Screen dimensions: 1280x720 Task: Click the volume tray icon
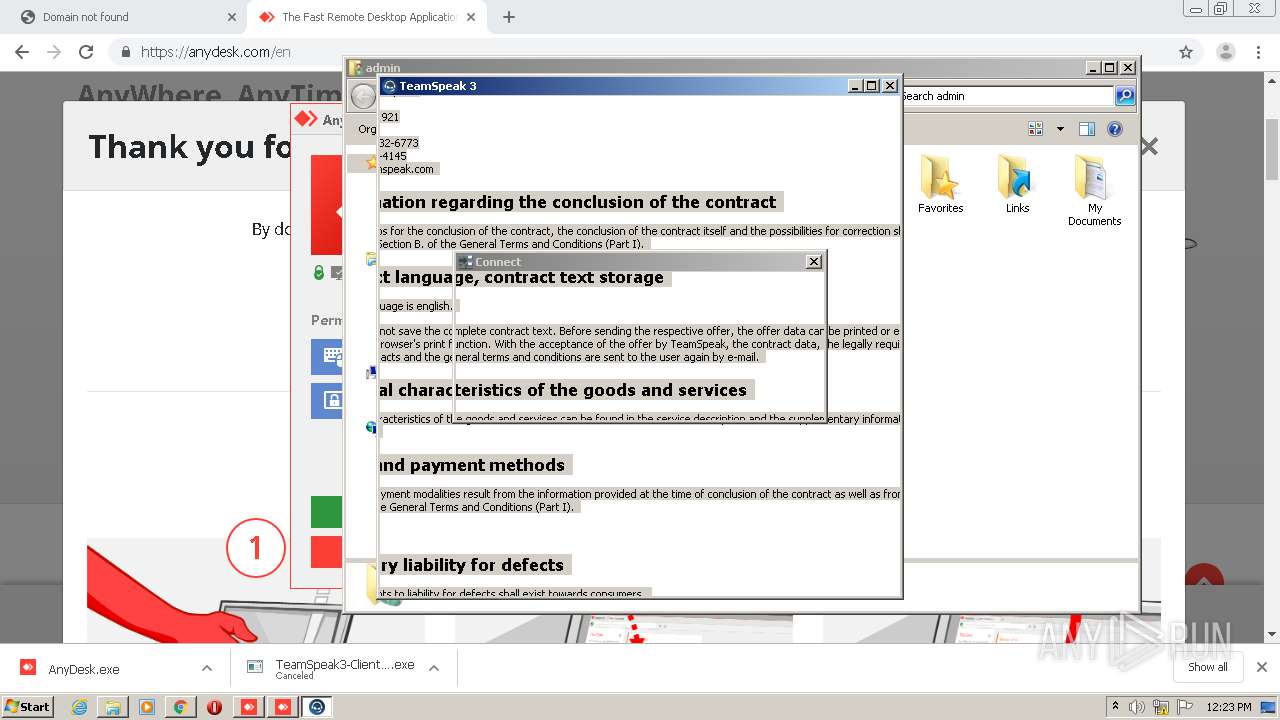1137,707
